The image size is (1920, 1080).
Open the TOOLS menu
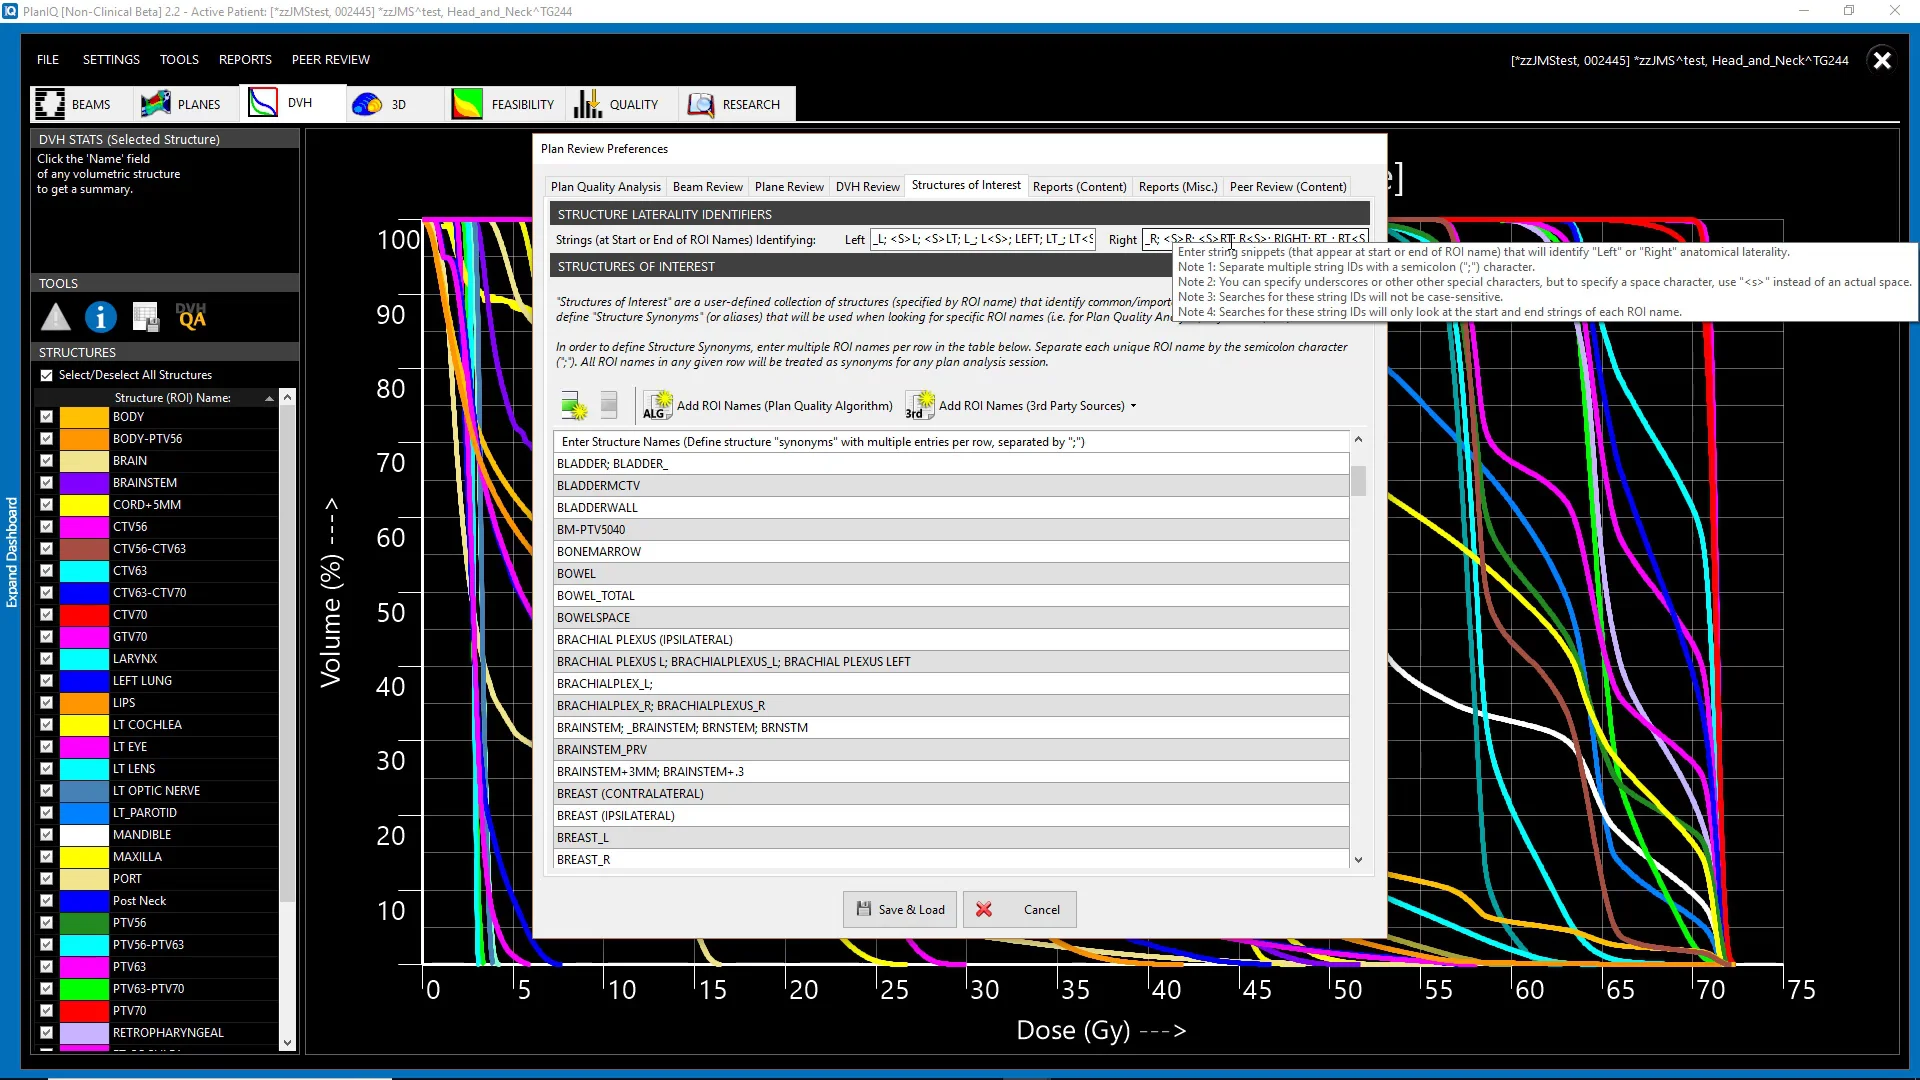pyautogui.click(x=179, y=59)
